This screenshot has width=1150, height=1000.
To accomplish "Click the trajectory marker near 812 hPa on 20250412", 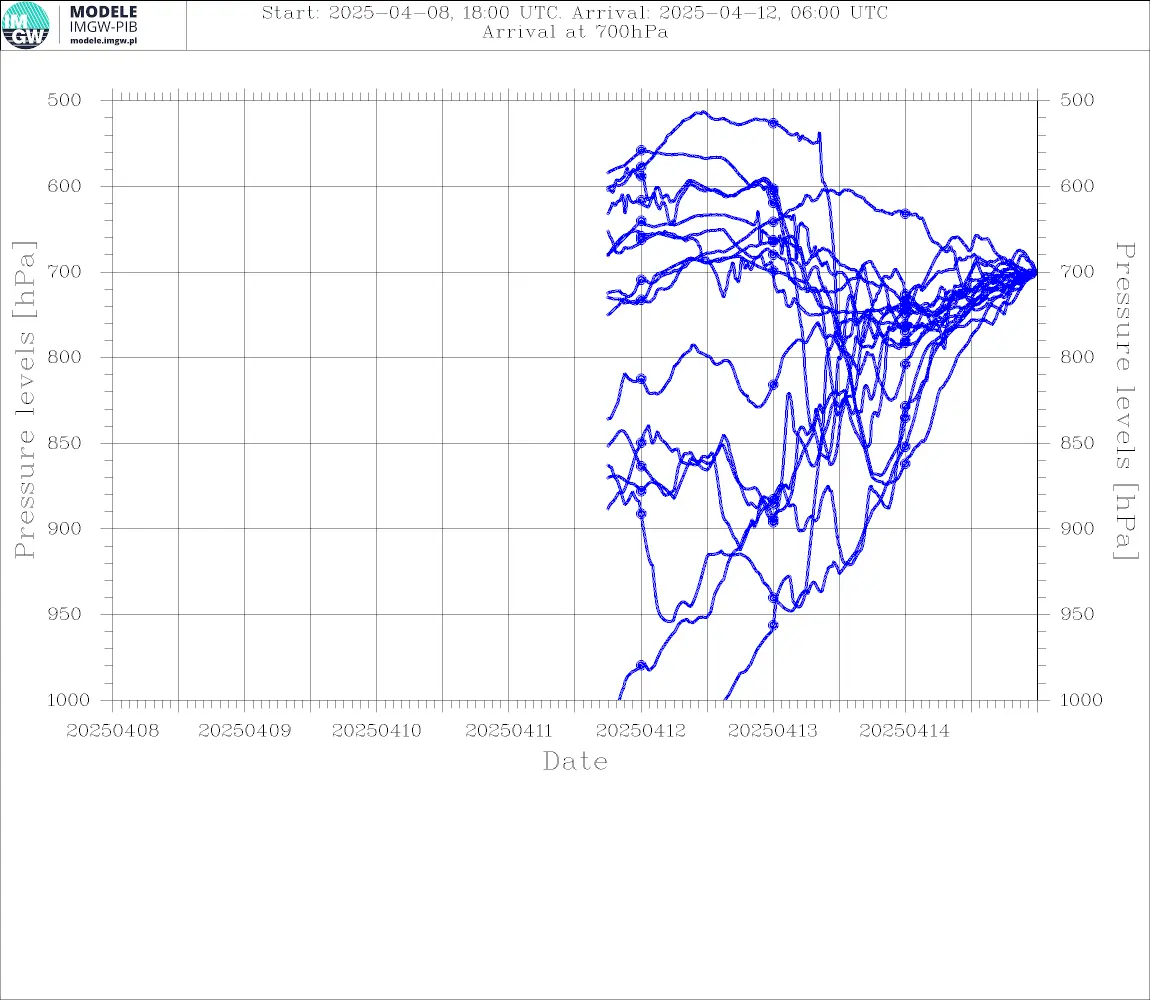I will [641, 379].
